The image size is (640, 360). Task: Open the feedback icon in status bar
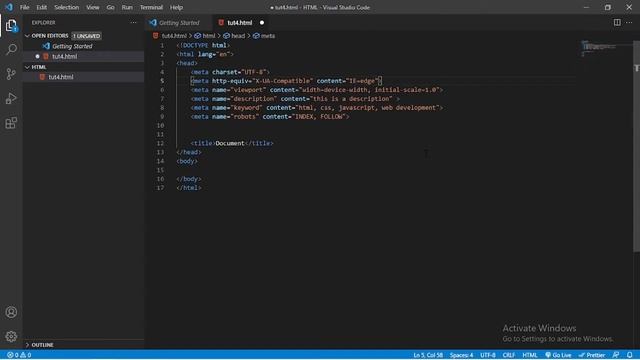616,355
